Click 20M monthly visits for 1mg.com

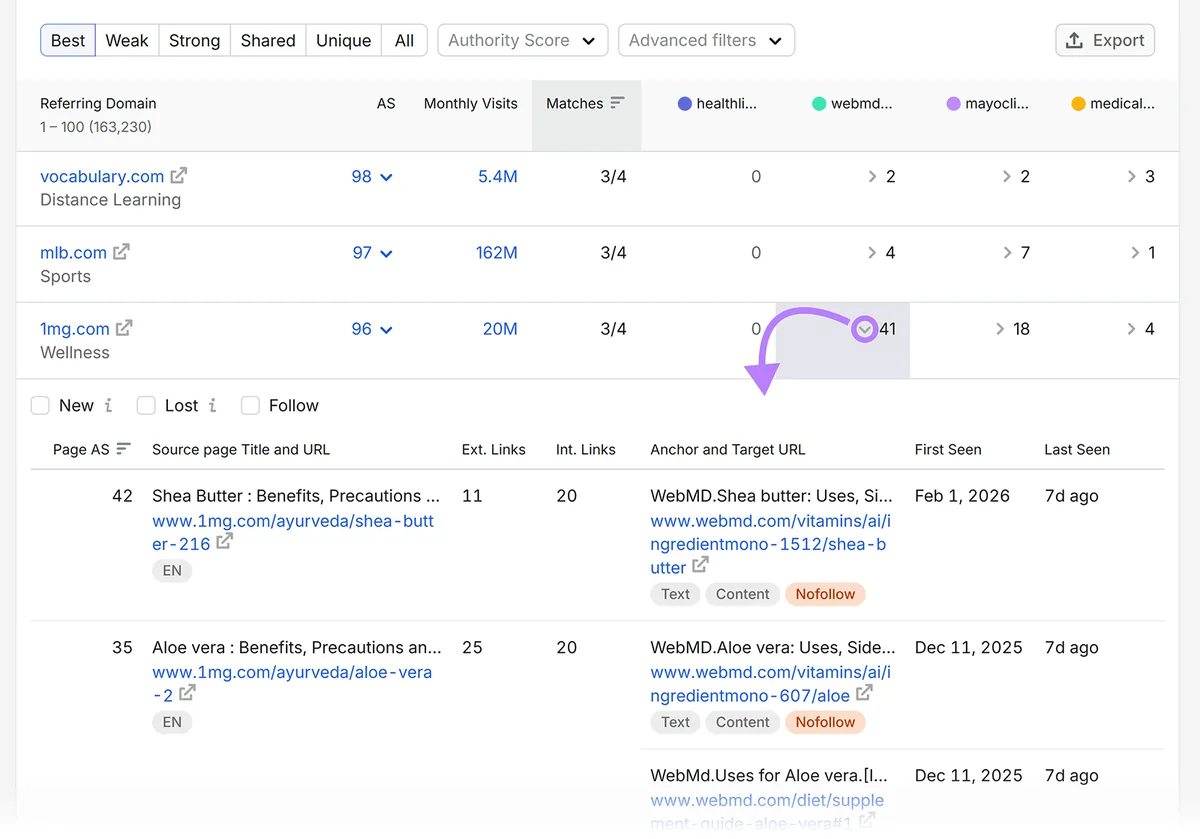pyautogui.click(x=500, y=328)
